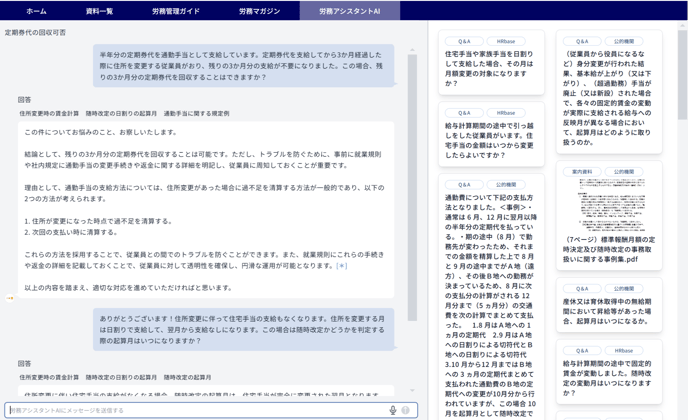Click 随時改定の日割りの起算月 tag under second 回答
The image size is (688, 420).
click(121, 377)
